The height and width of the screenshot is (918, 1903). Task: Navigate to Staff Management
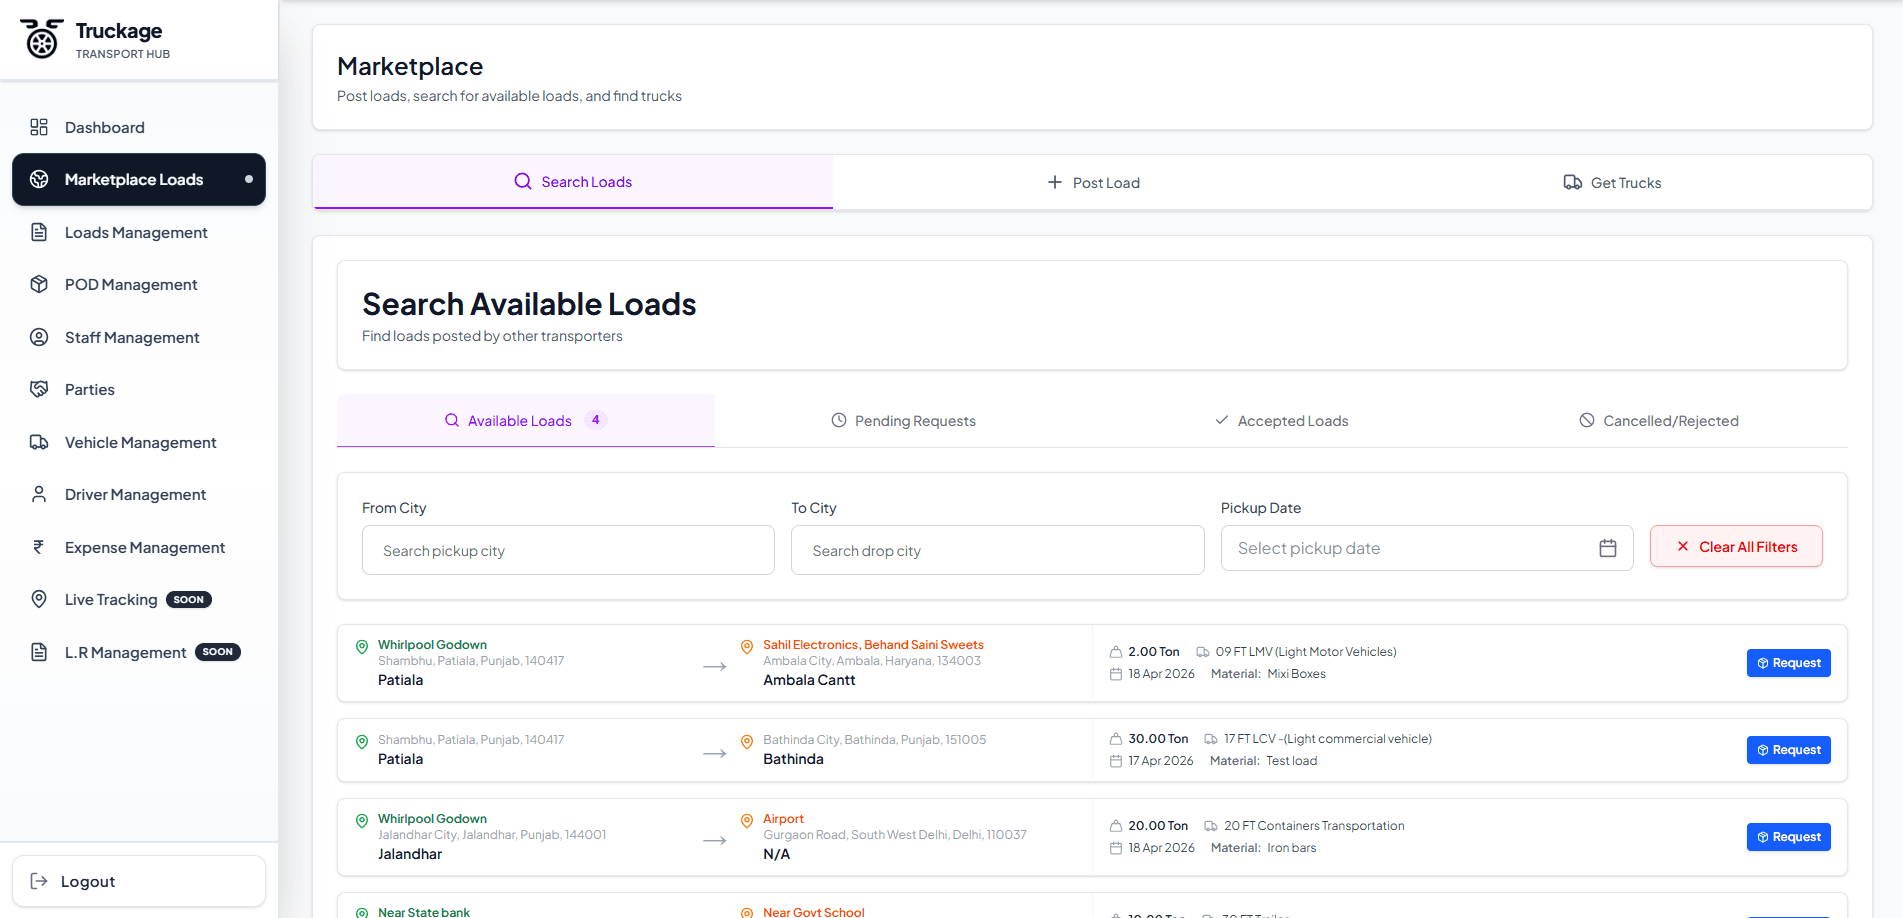click(139, 337)
